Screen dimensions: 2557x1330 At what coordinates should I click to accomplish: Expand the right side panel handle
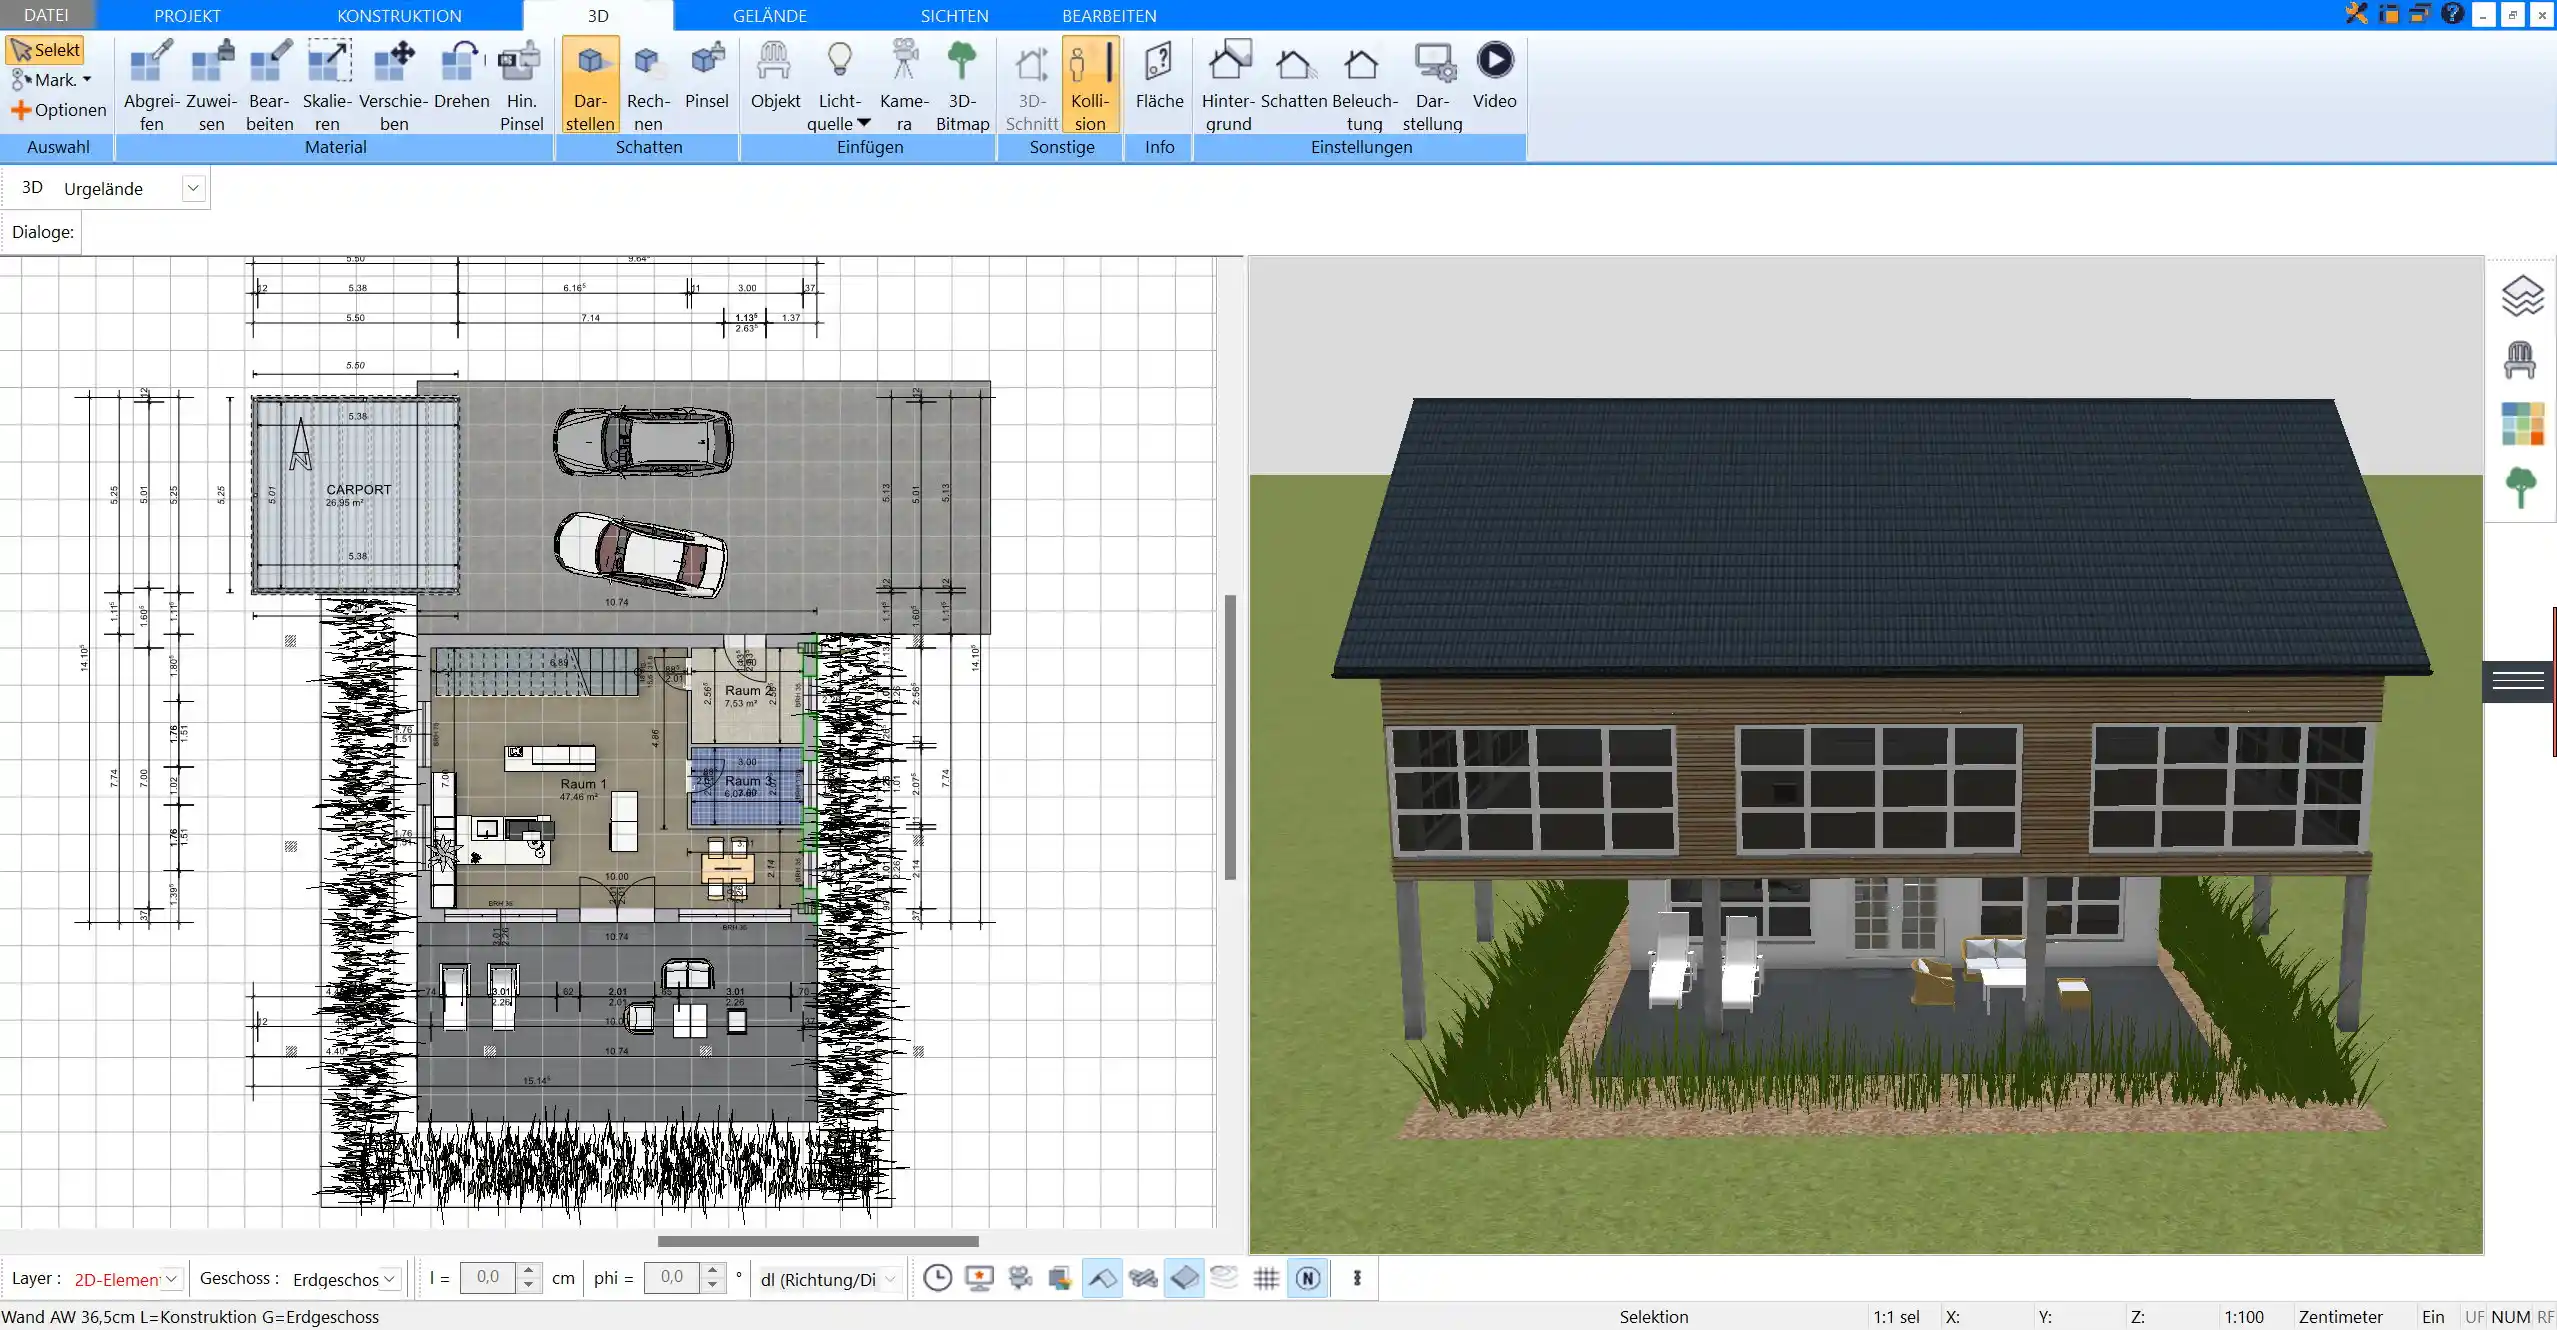(x=2518, y=681)
